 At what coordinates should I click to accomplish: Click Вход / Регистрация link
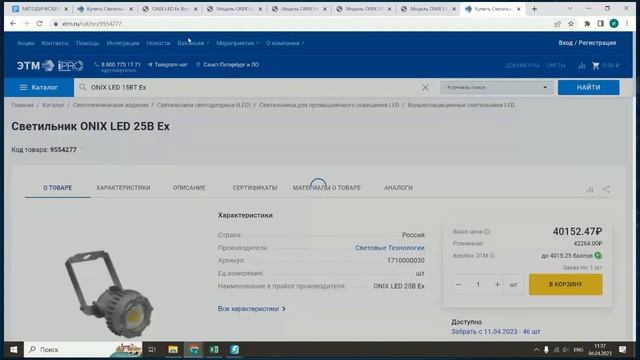pyautogui.click(x=587, y=43)
